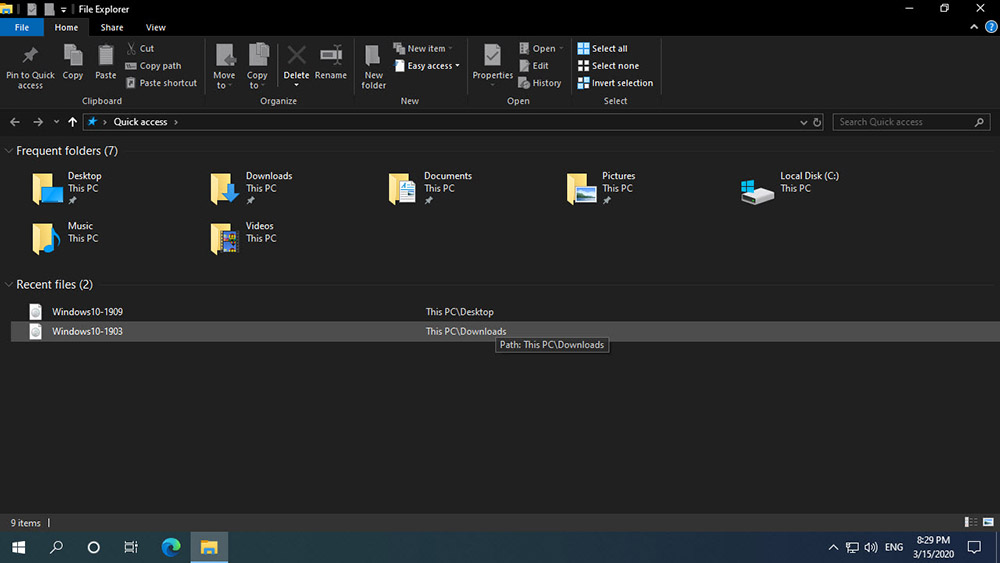
Task: Go up one level with Up arrow
Action: click(72, 122)
